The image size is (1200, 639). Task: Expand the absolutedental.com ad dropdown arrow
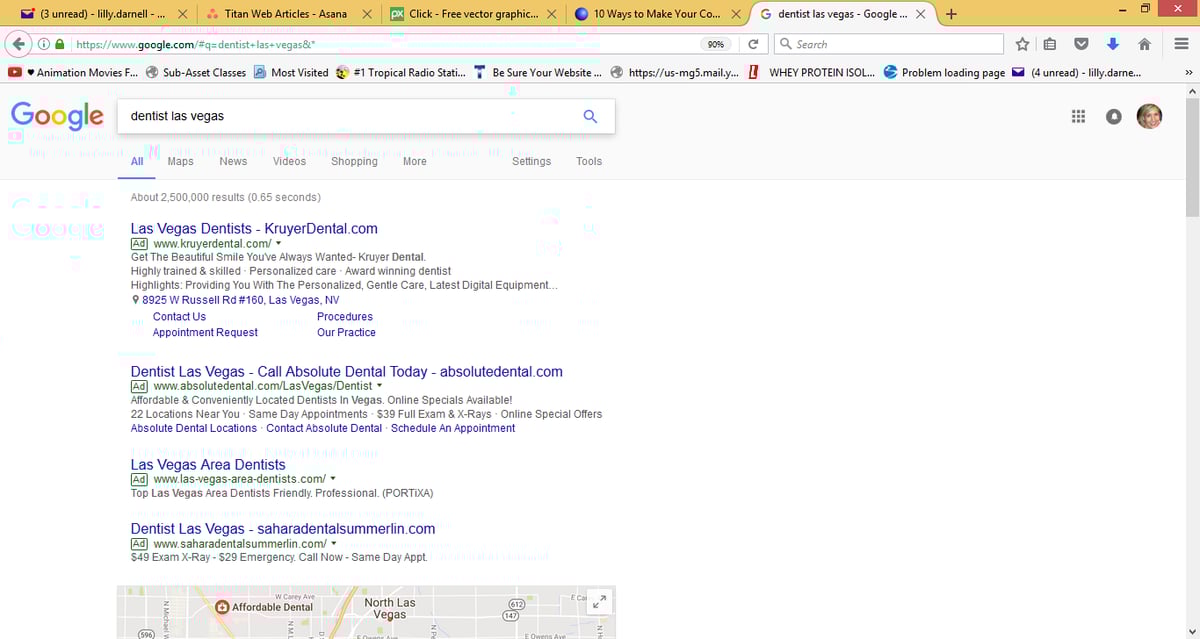(x=380, y=386)
